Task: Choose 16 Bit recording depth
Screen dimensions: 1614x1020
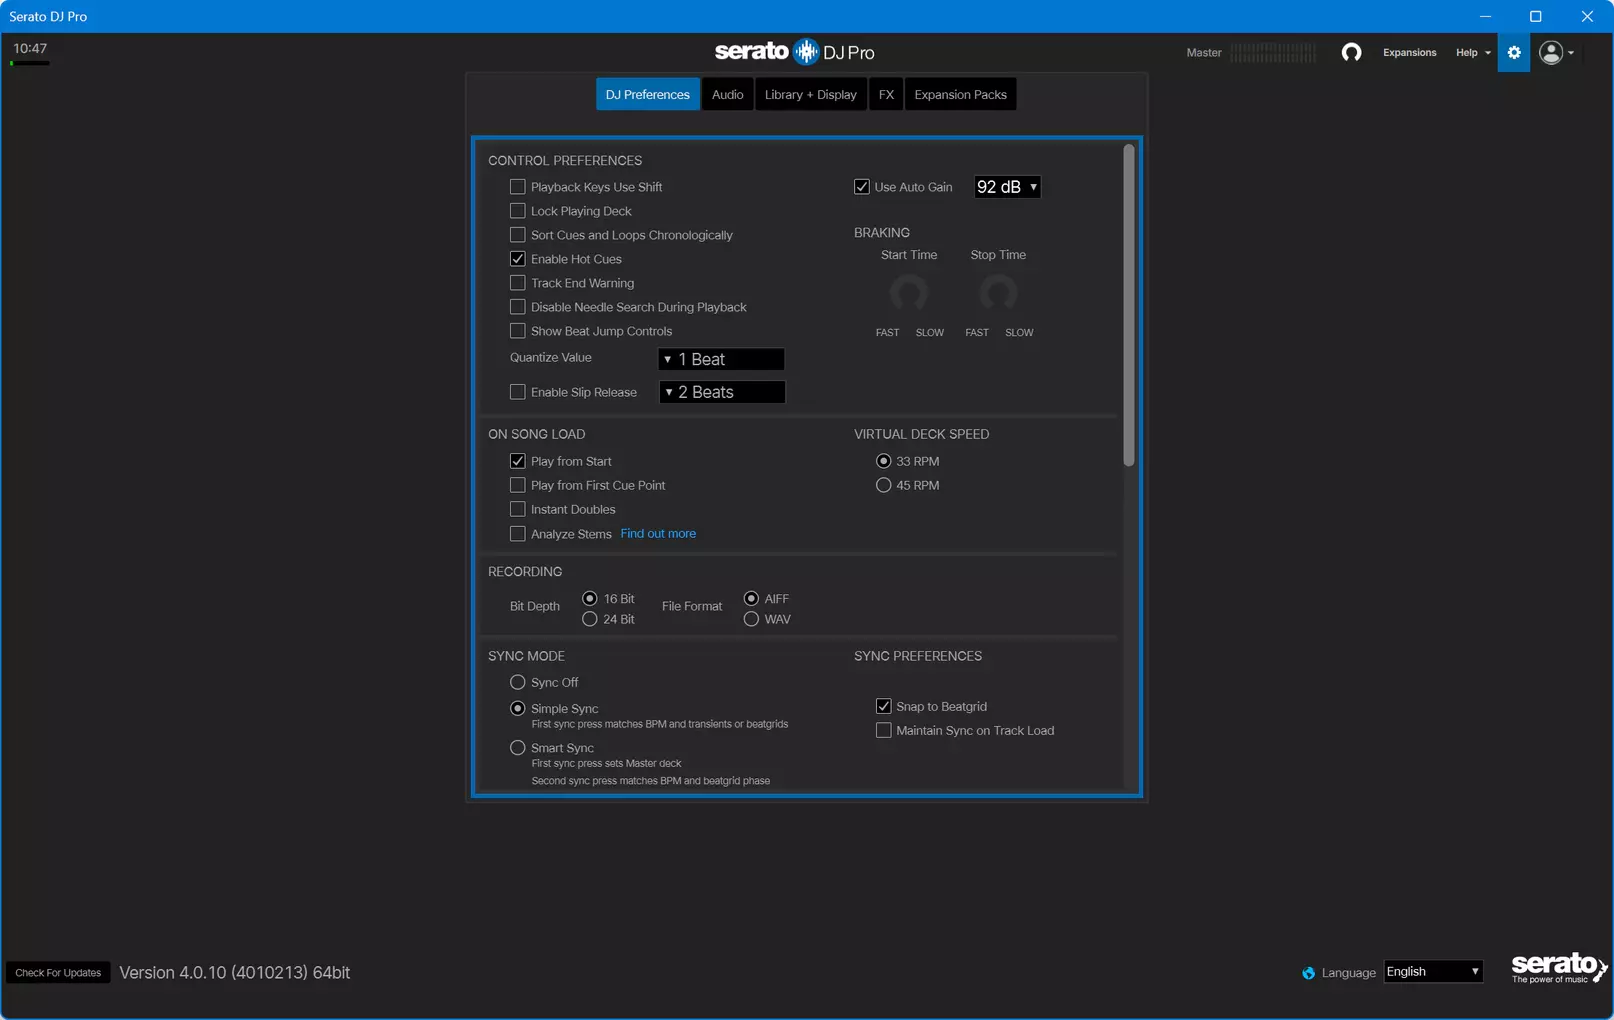Action: click(590, 598)
